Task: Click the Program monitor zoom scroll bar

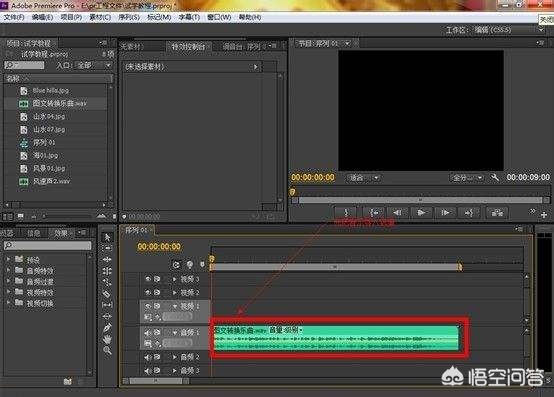Action: click(420, 200)
